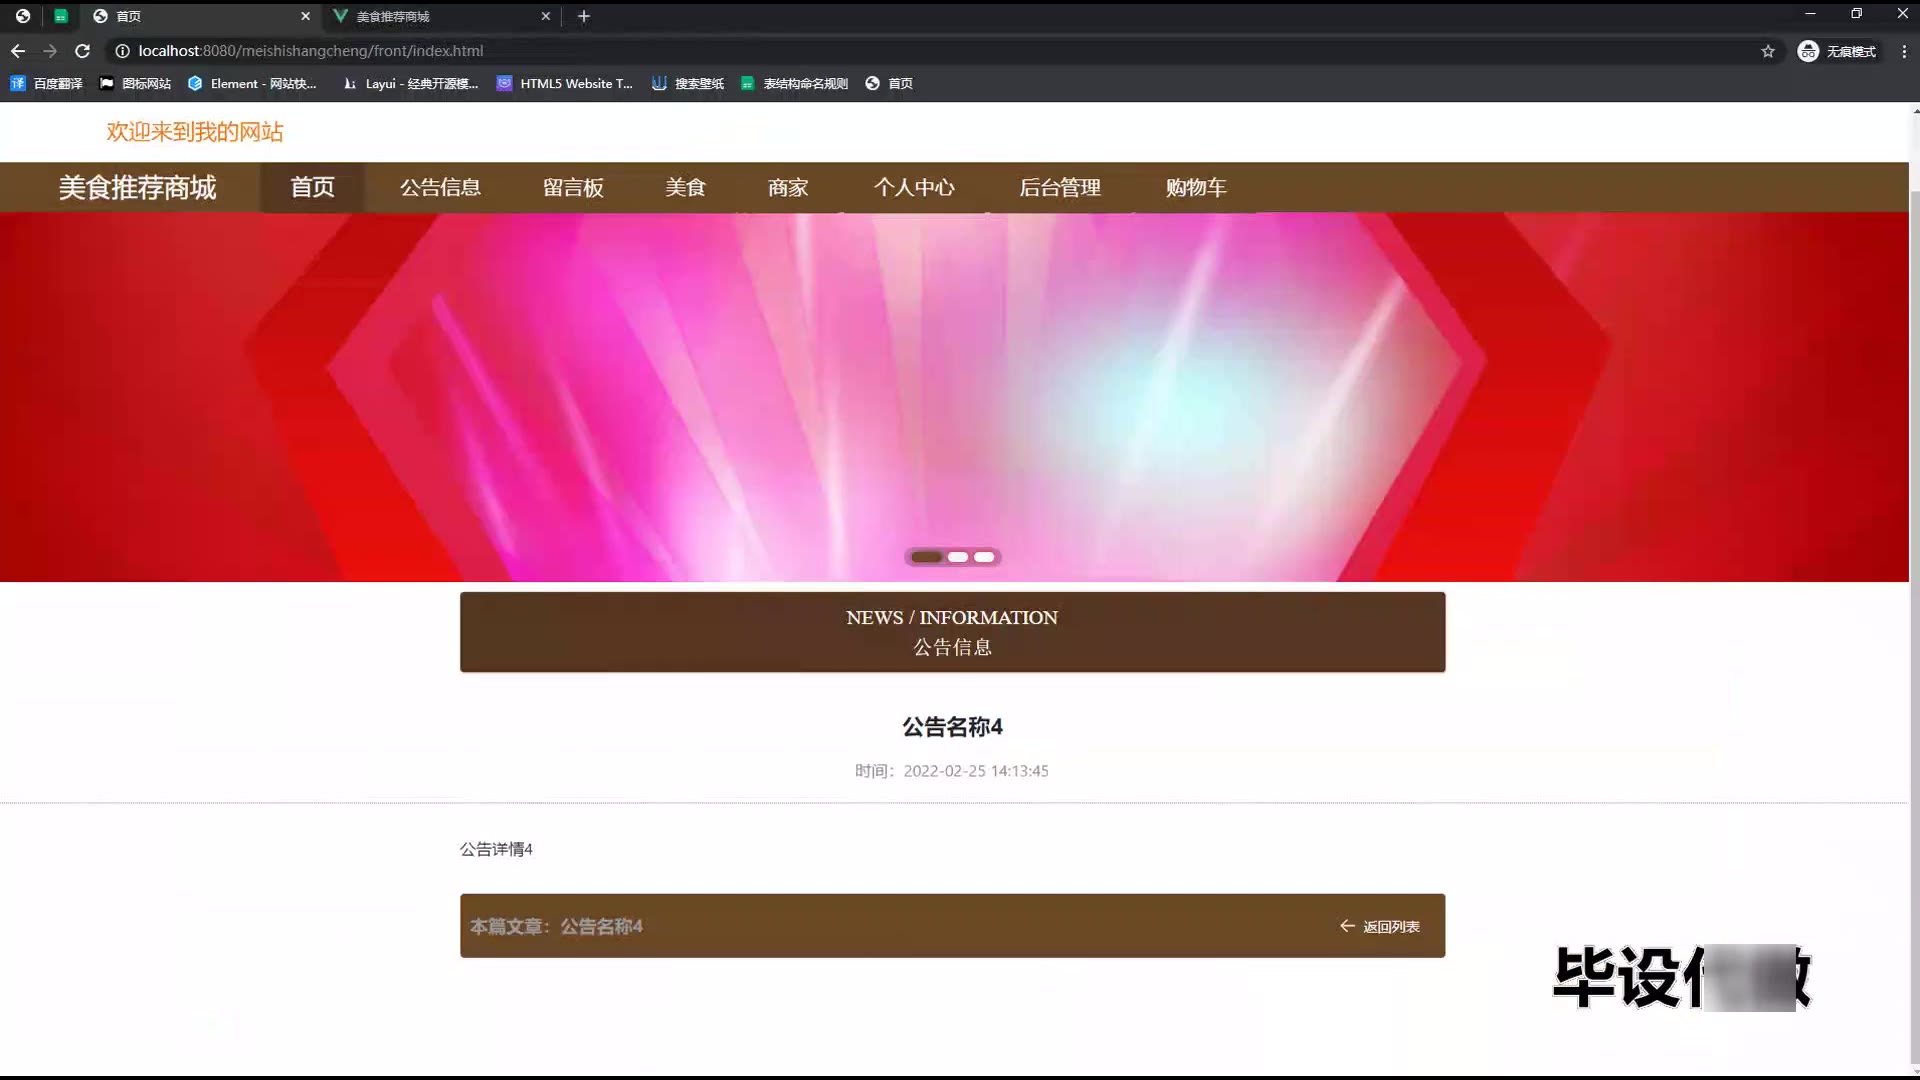Image resolution: width=1920 pixels, height=1080 pixels.
Task: Open 公告信息 navigation menu item
Action: [440, 188]
